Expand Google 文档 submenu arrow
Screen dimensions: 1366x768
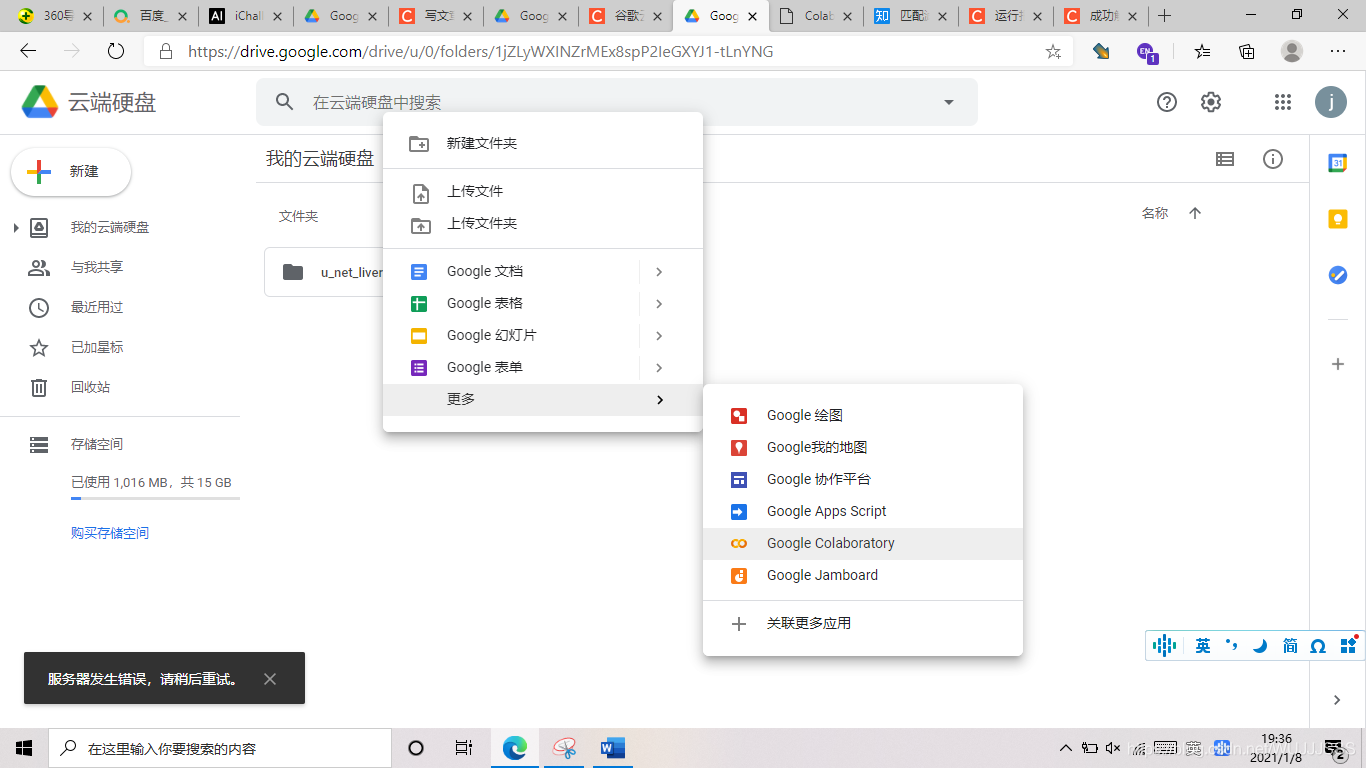(x=659, y=271)
